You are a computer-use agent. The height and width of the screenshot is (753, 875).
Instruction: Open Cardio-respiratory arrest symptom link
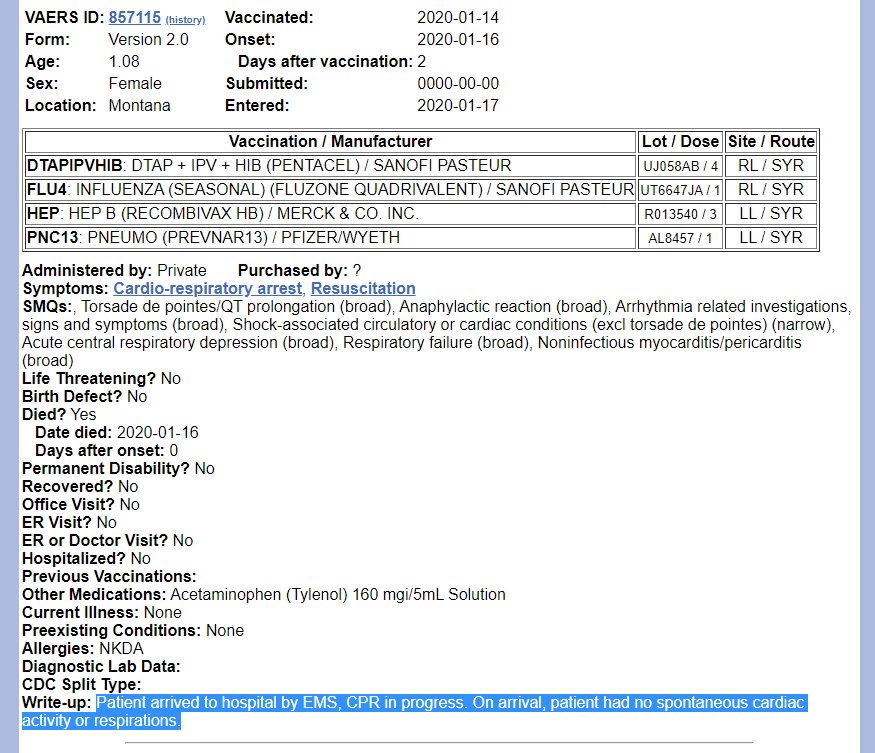pyautogui.click(x=208, y=288)
